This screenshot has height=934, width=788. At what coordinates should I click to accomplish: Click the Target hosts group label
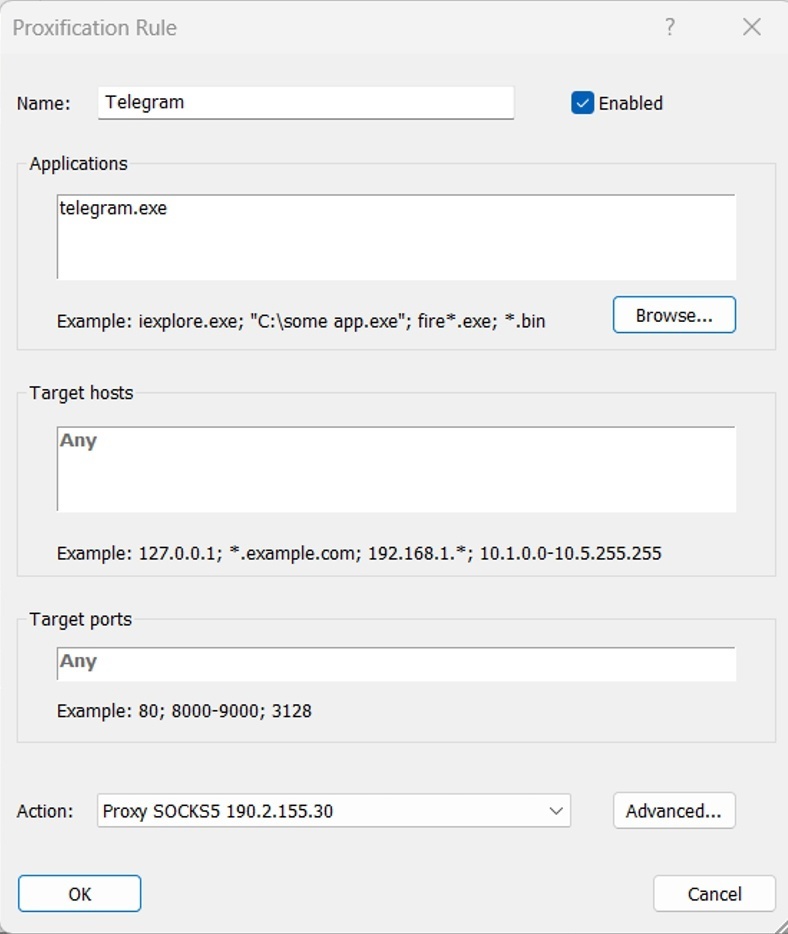click(x=82, y=393)
